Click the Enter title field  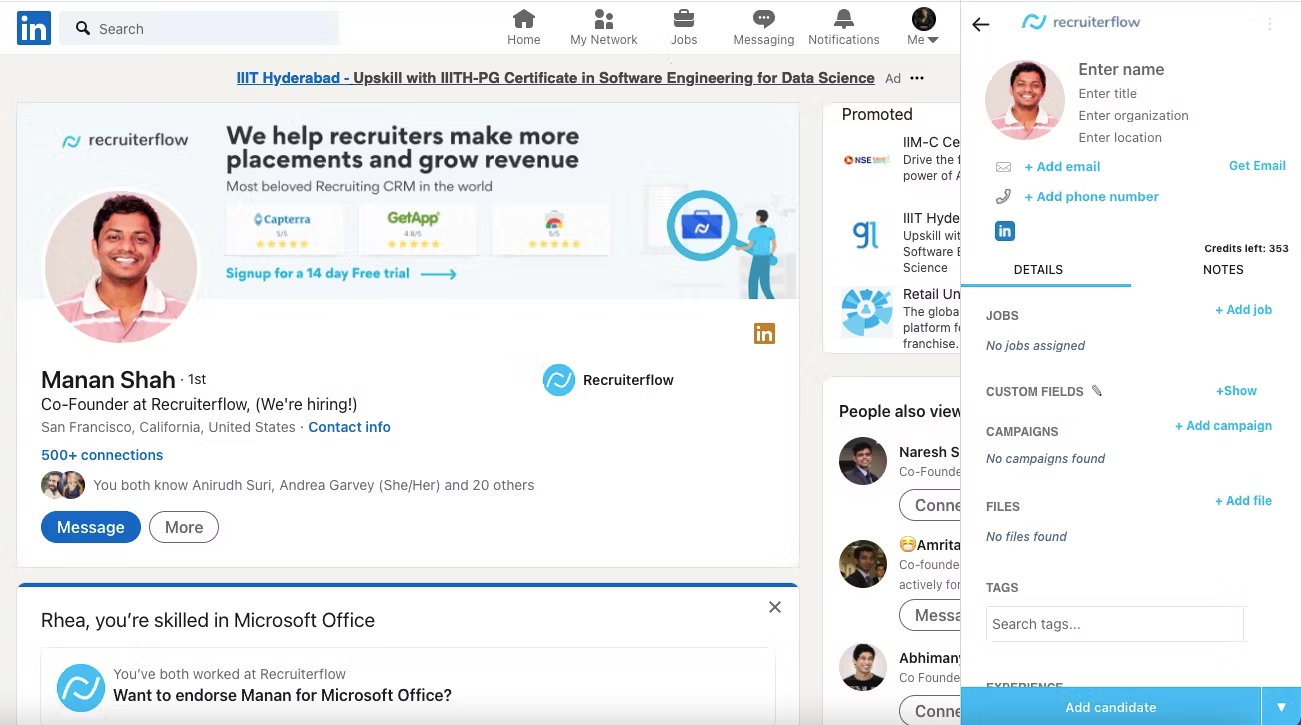tap(1108, 93)
